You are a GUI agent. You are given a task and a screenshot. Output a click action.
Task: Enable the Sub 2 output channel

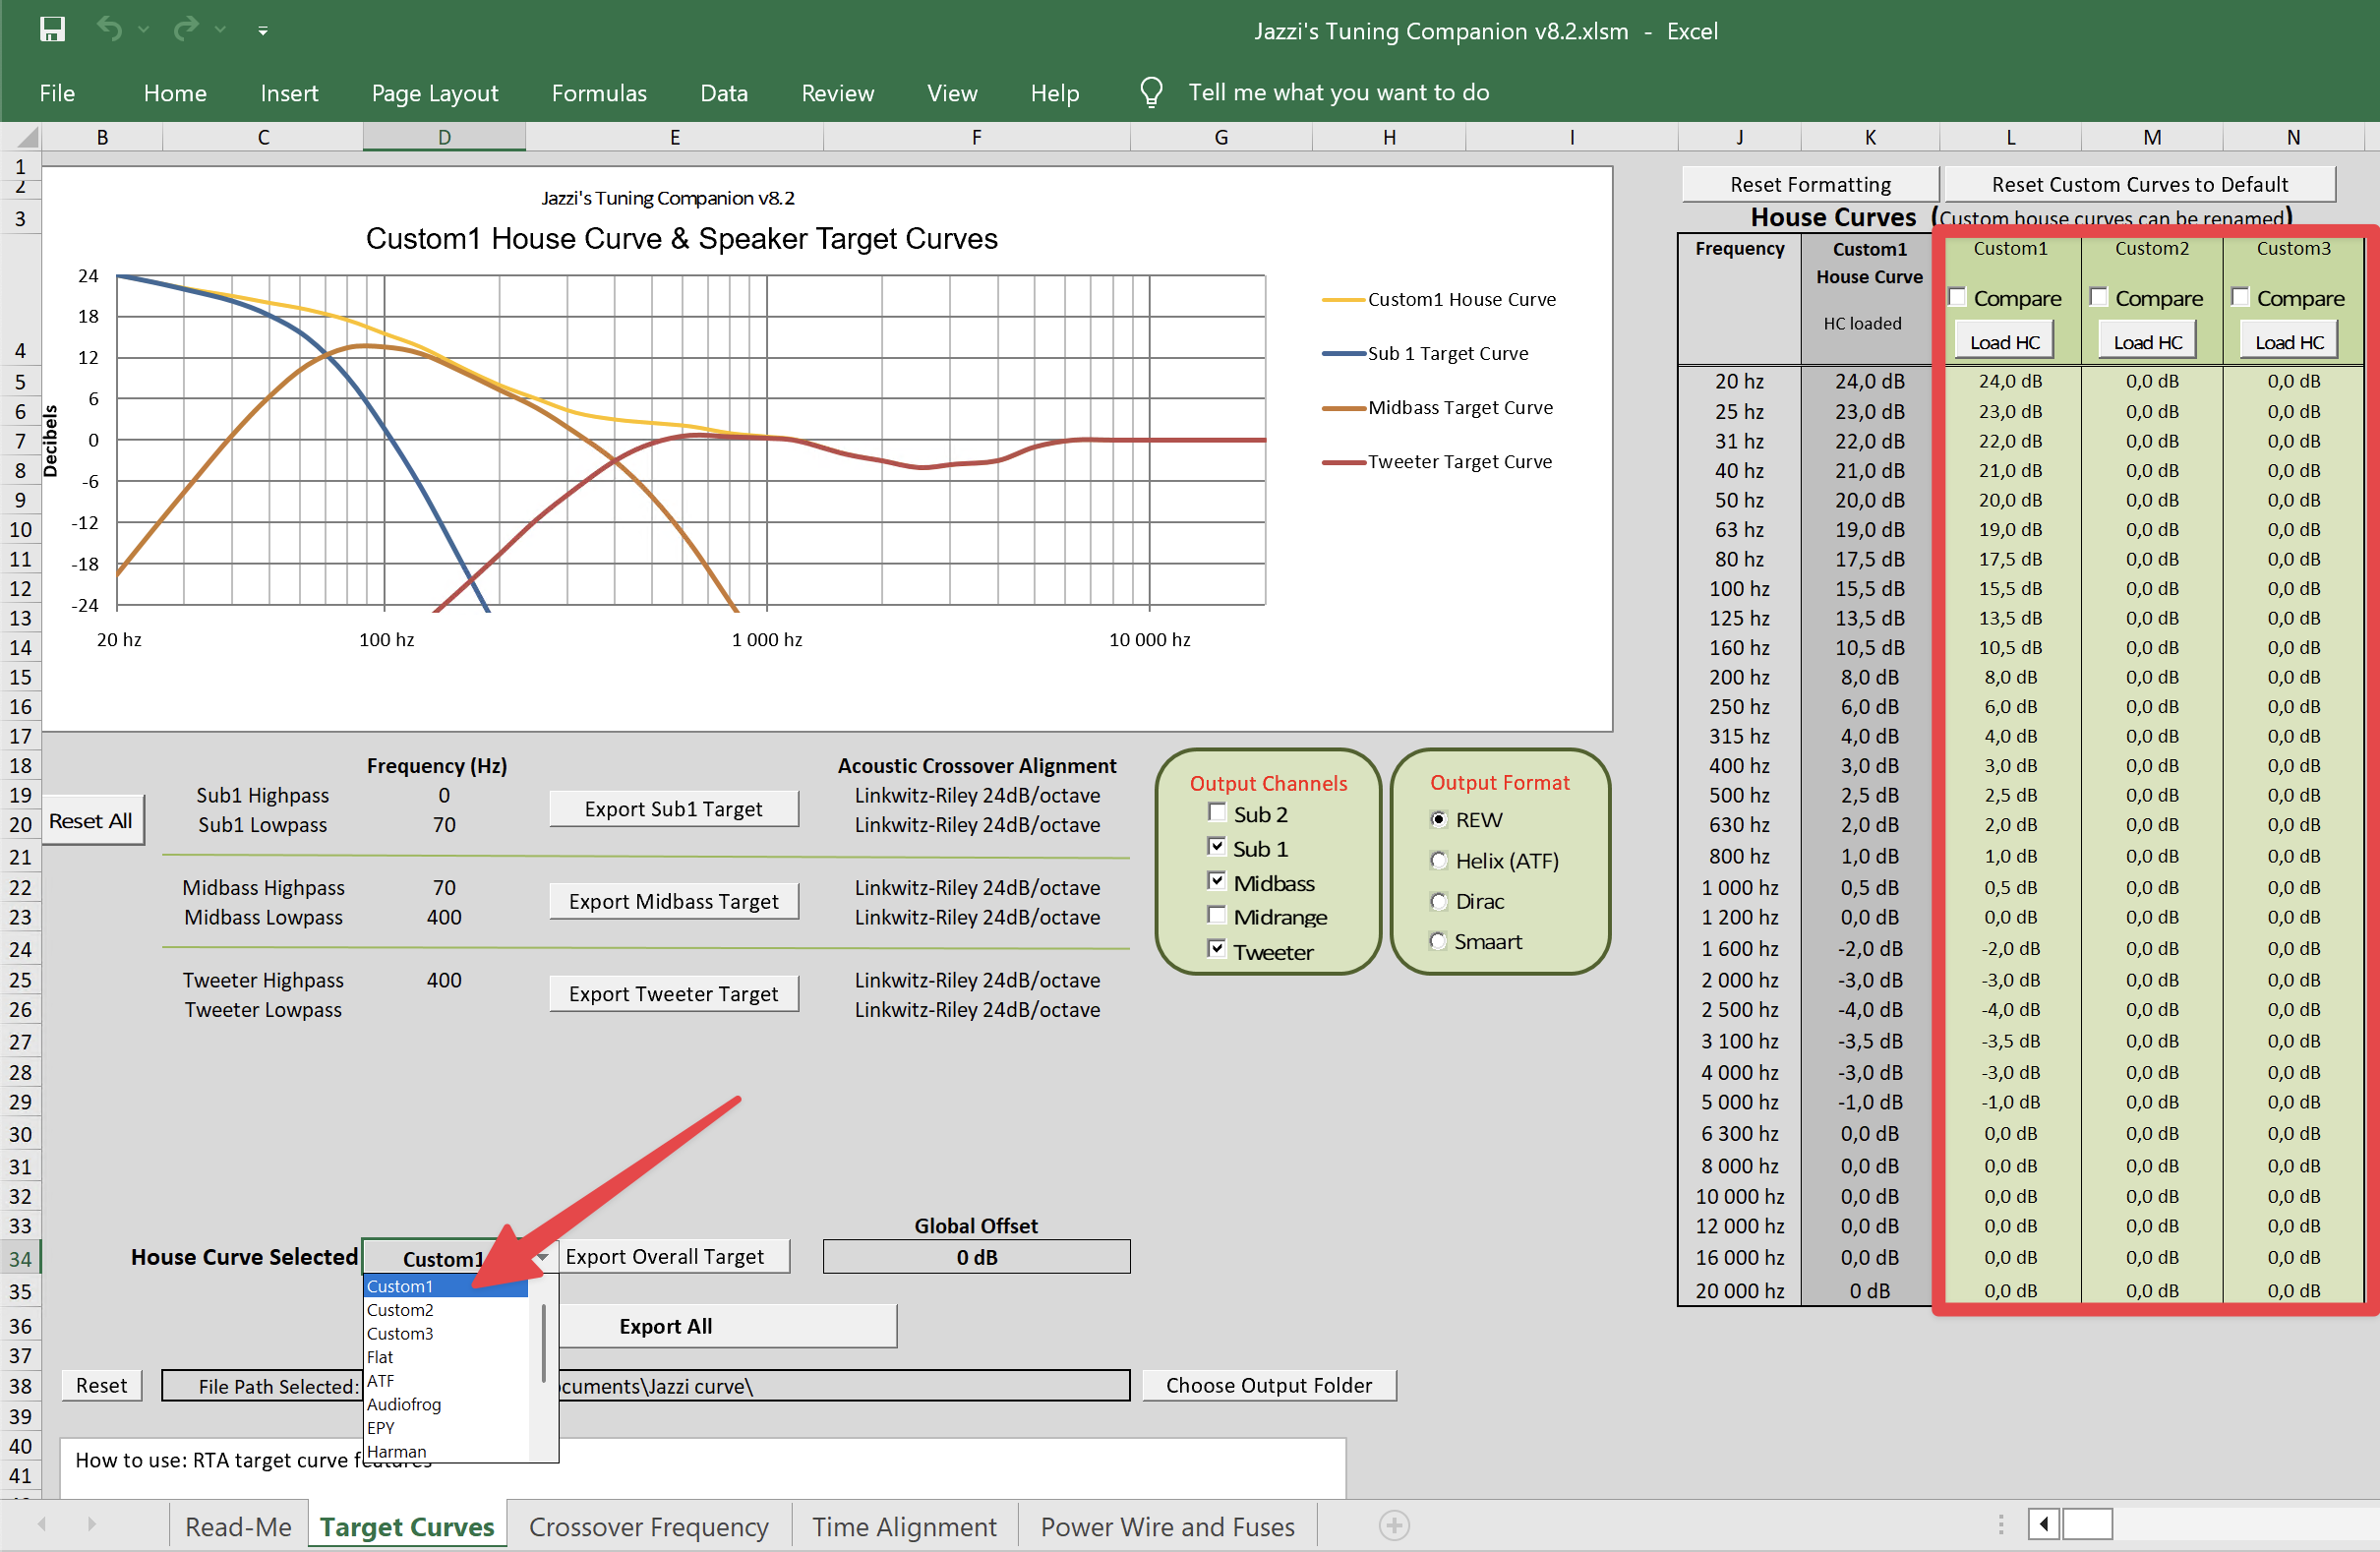(1217, 813)
